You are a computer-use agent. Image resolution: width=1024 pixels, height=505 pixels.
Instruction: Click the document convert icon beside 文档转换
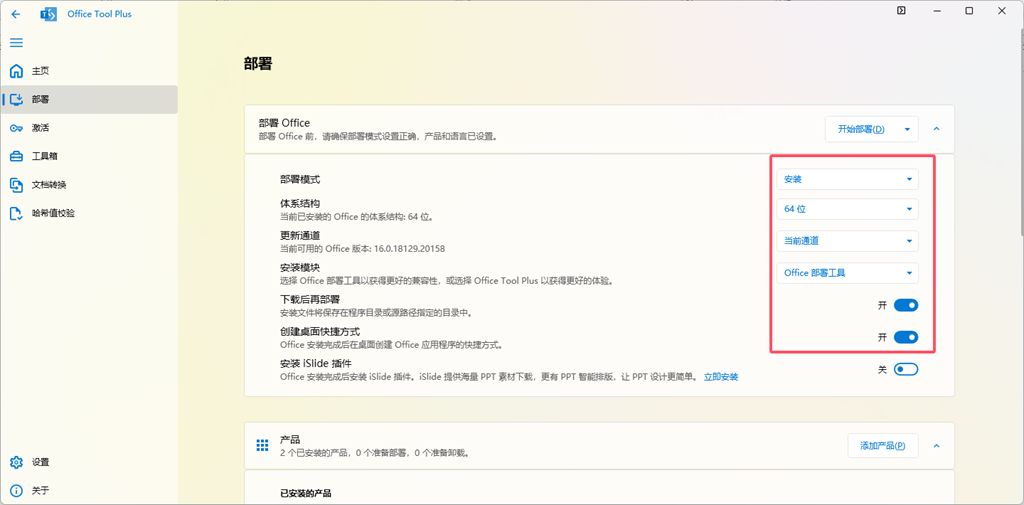pyautogui.click(x=16, y=185)
